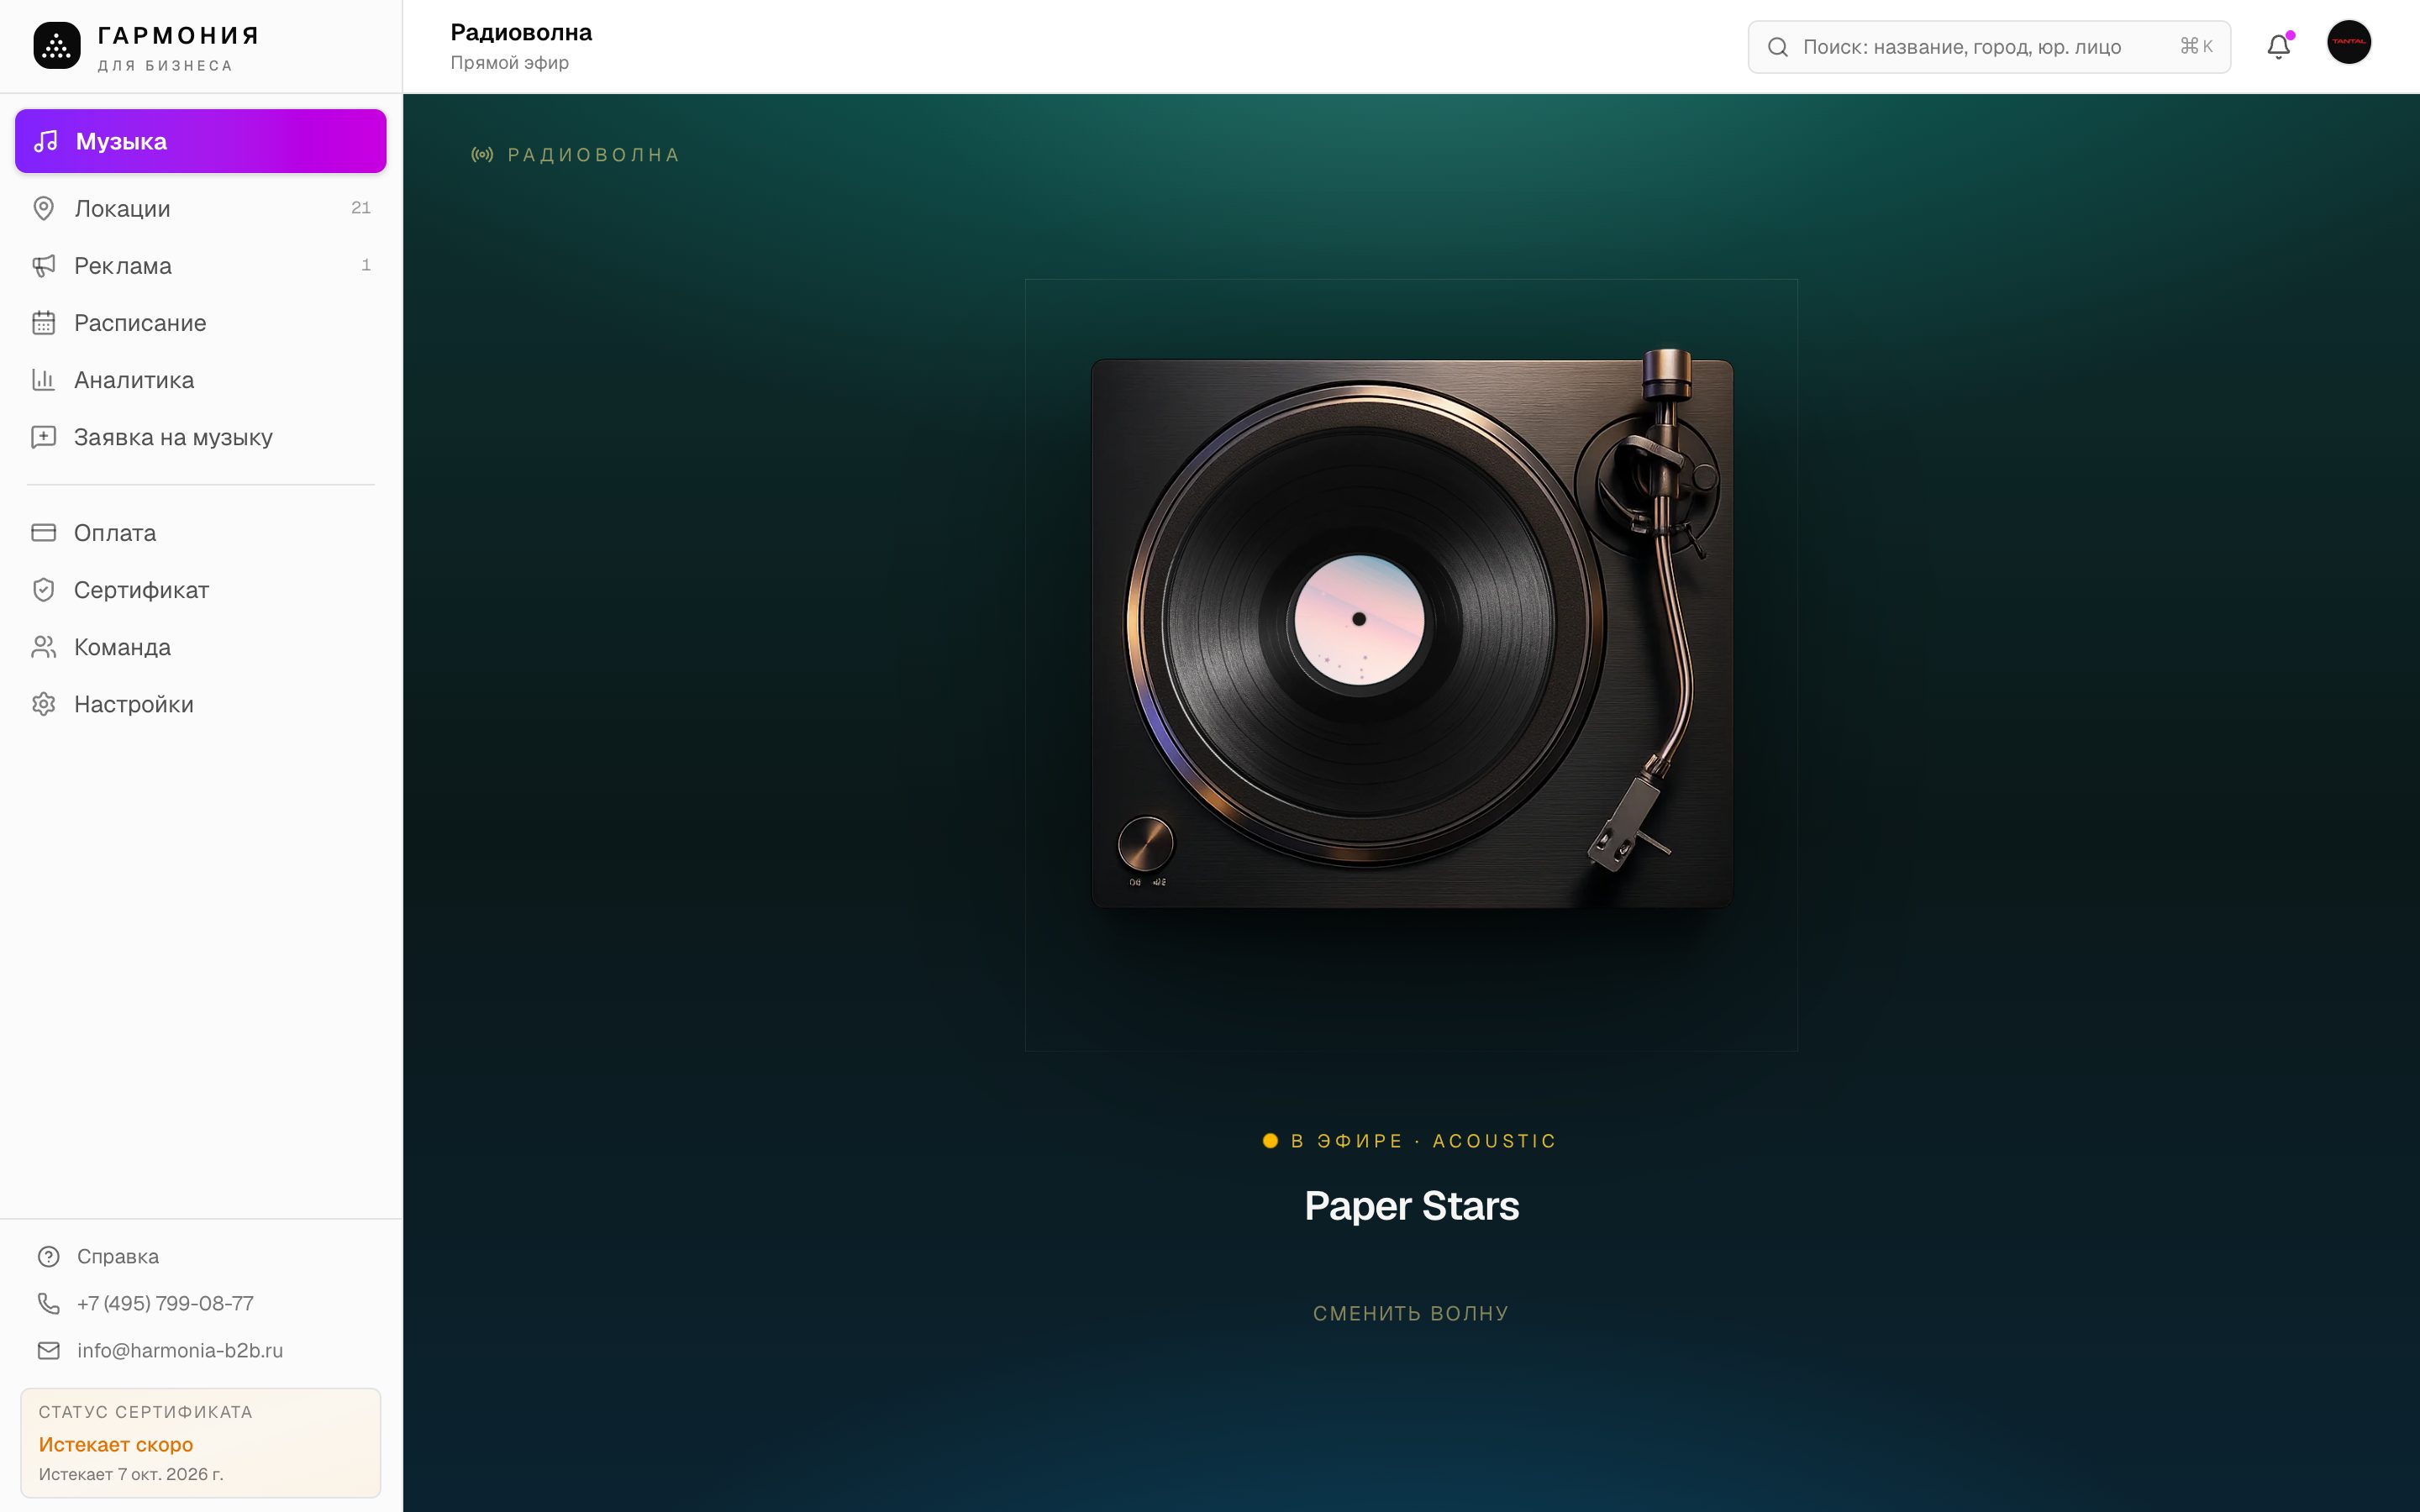Click the Гармония logo icon
Viewport: 2420px width, 1512px height.
pyautogui.click(x=57, y=46)
